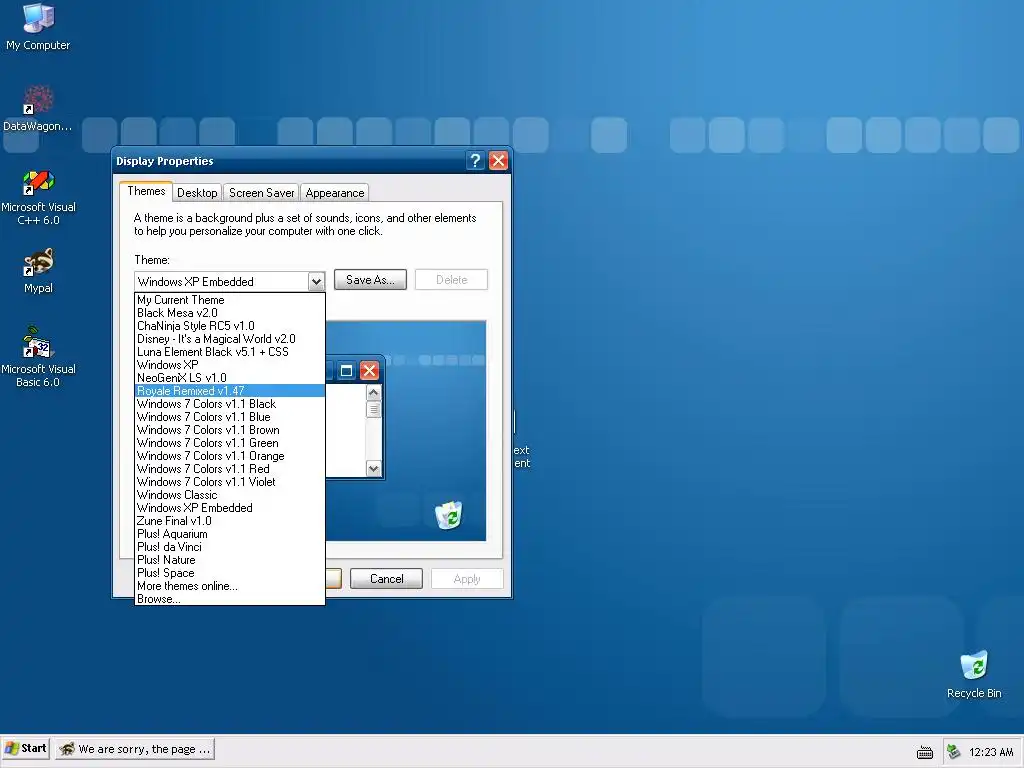Screen dimensions: 1024x768
Task: Switch to the Appearance tab
Action: click(x=335, y=193)
